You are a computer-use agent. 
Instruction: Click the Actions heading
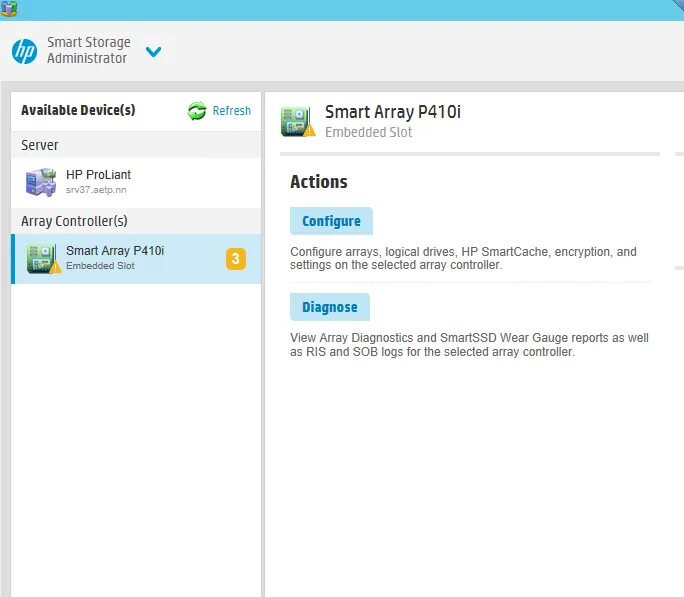point(319,182)
